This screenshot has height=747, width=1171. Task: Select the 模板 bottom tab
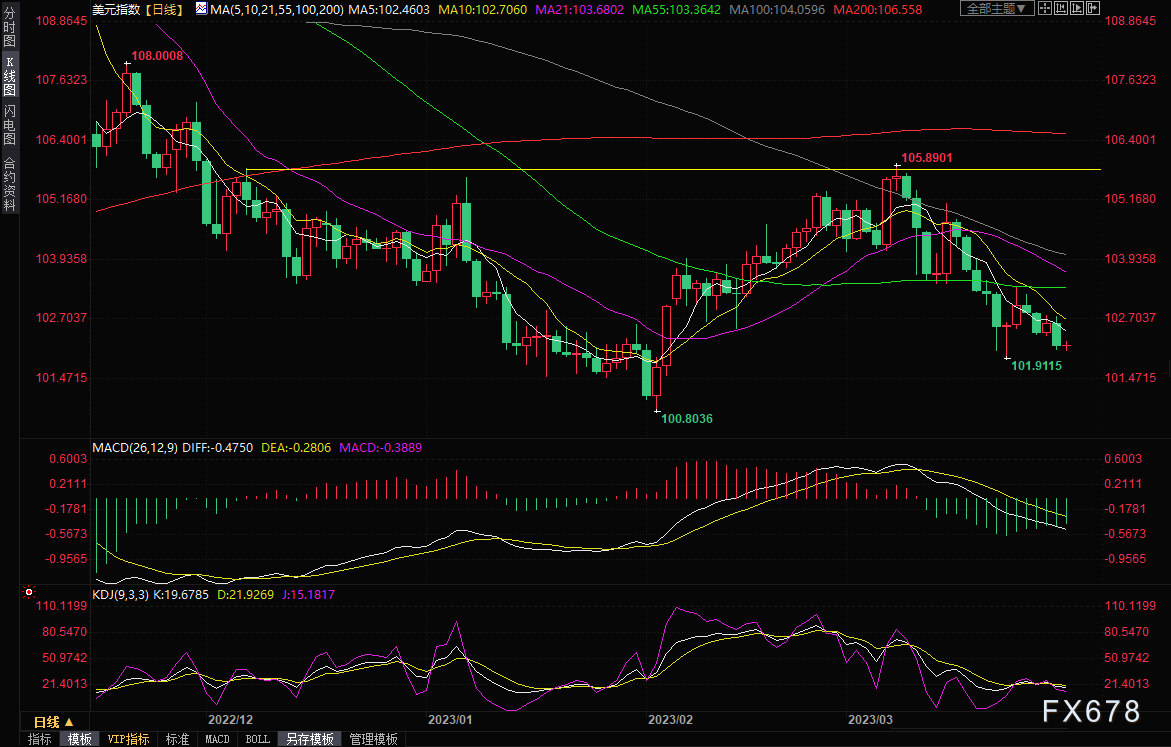pyautogui.click(x=79, y=739)
